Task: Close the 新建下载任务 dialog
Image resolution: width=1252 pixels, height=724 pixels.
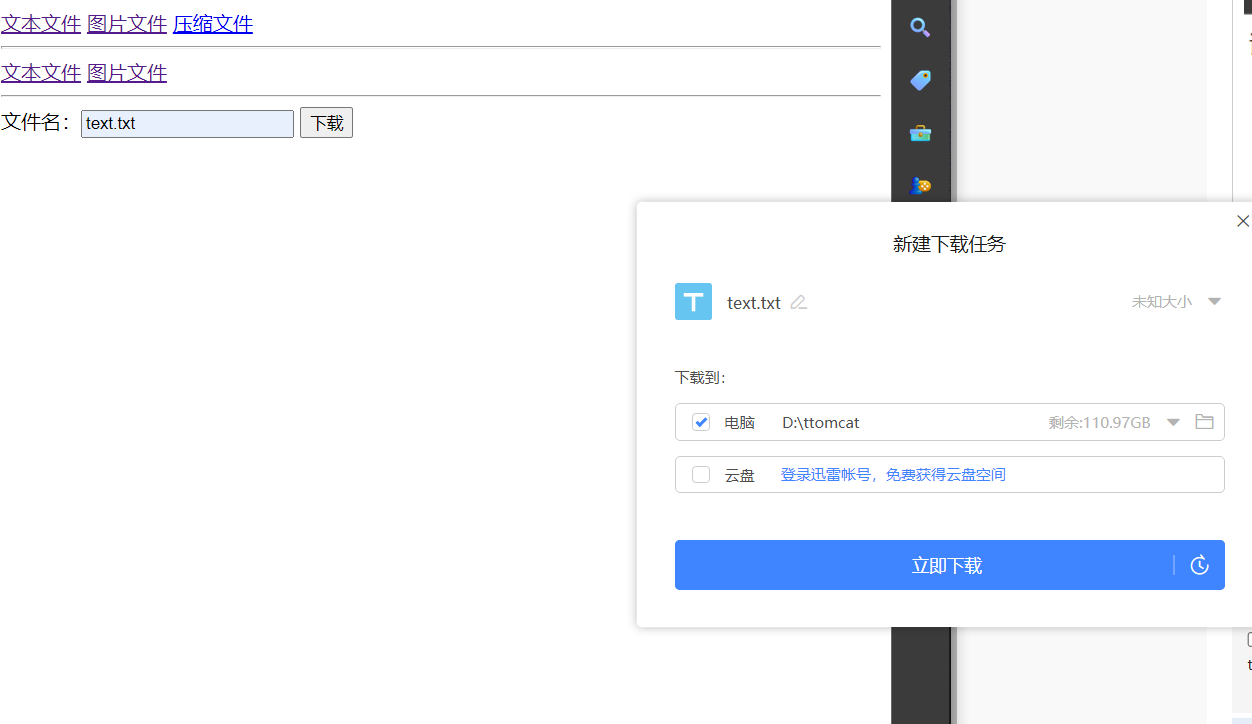Action: click(1243, 221)
